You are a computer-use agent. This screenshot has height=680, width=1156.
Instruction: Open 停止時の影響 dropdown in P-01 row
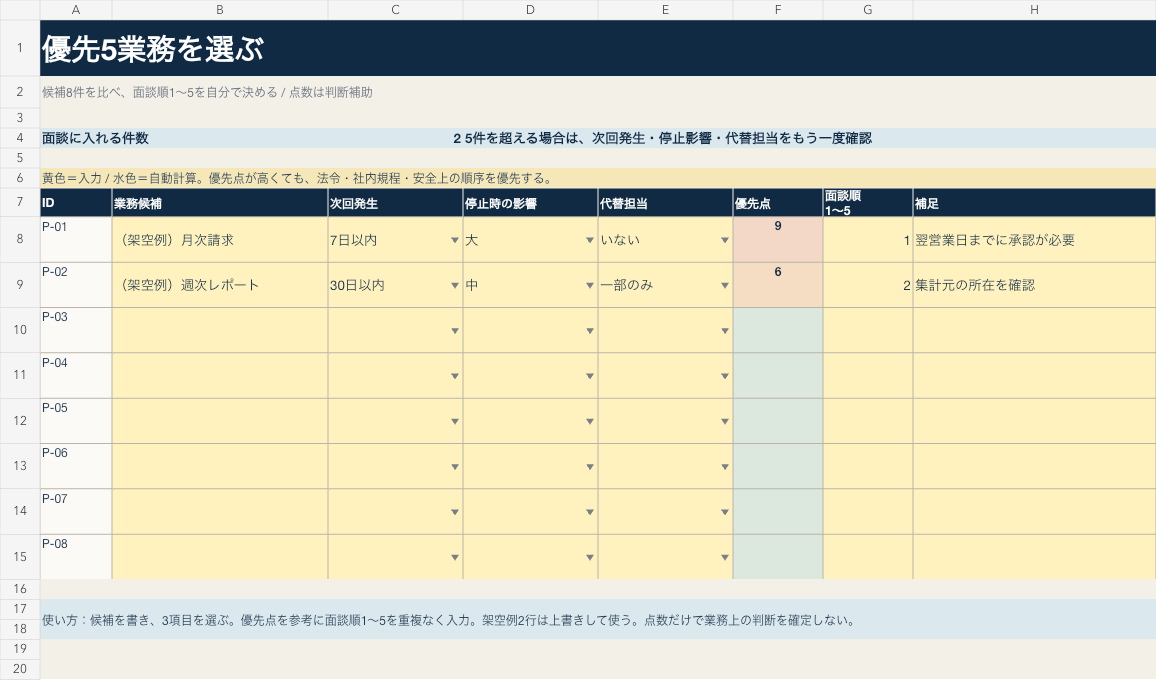click(590, 240)
